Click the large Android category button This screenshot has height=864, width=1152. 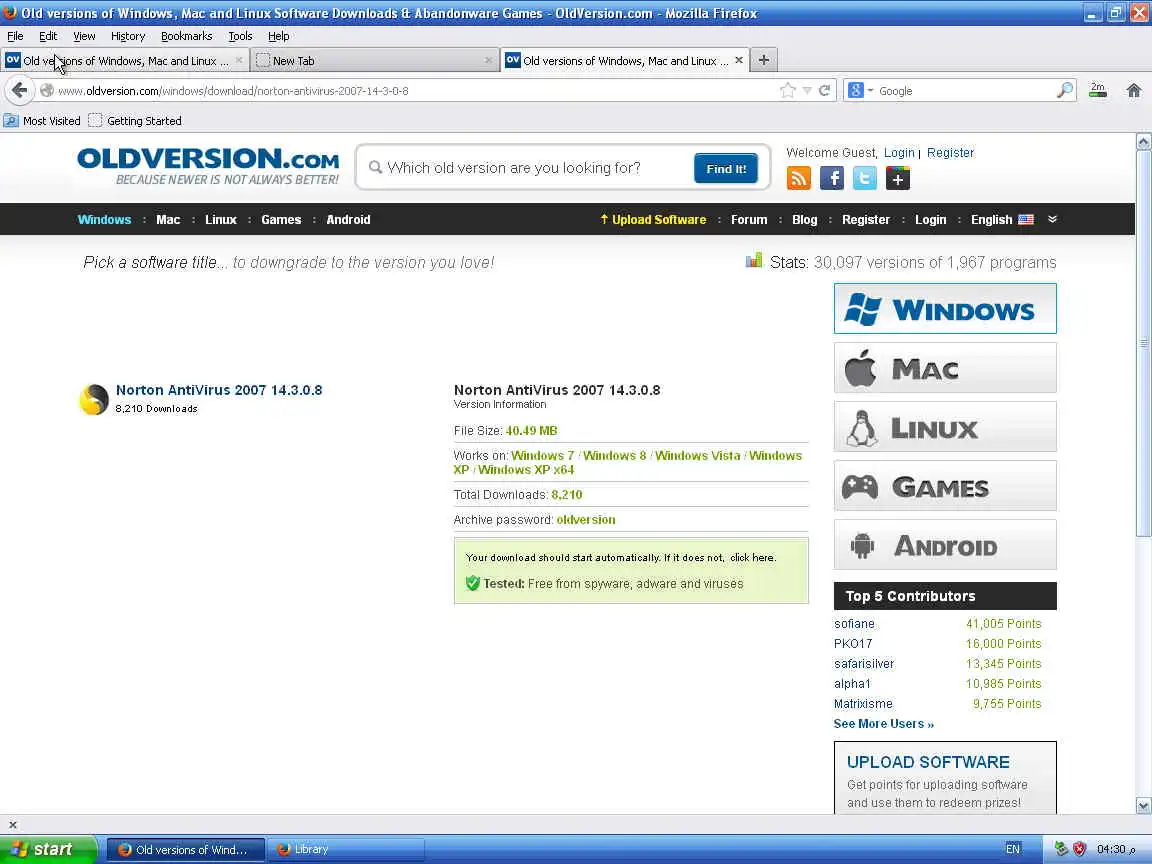[945, 544]
